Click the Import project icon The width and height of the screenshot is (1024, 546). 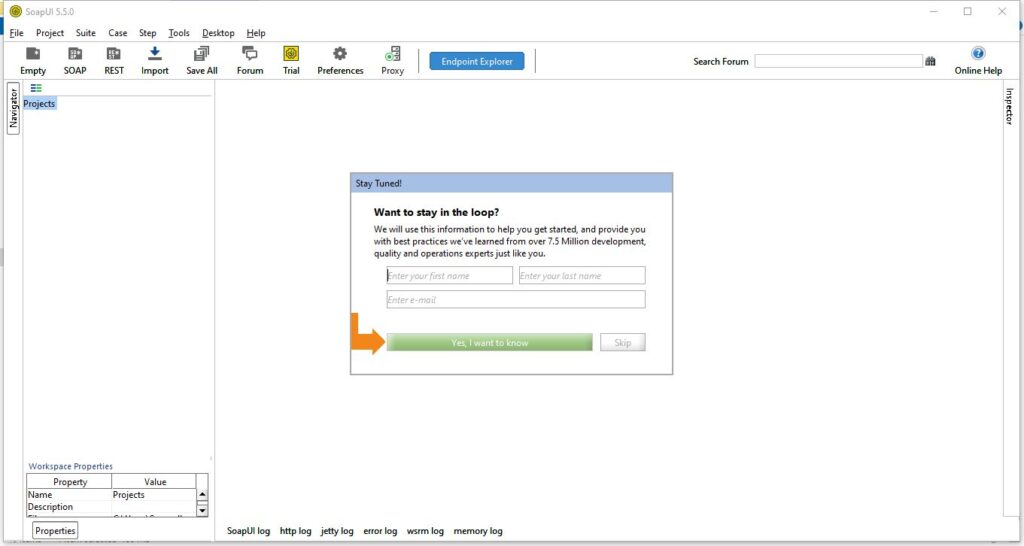155,61
